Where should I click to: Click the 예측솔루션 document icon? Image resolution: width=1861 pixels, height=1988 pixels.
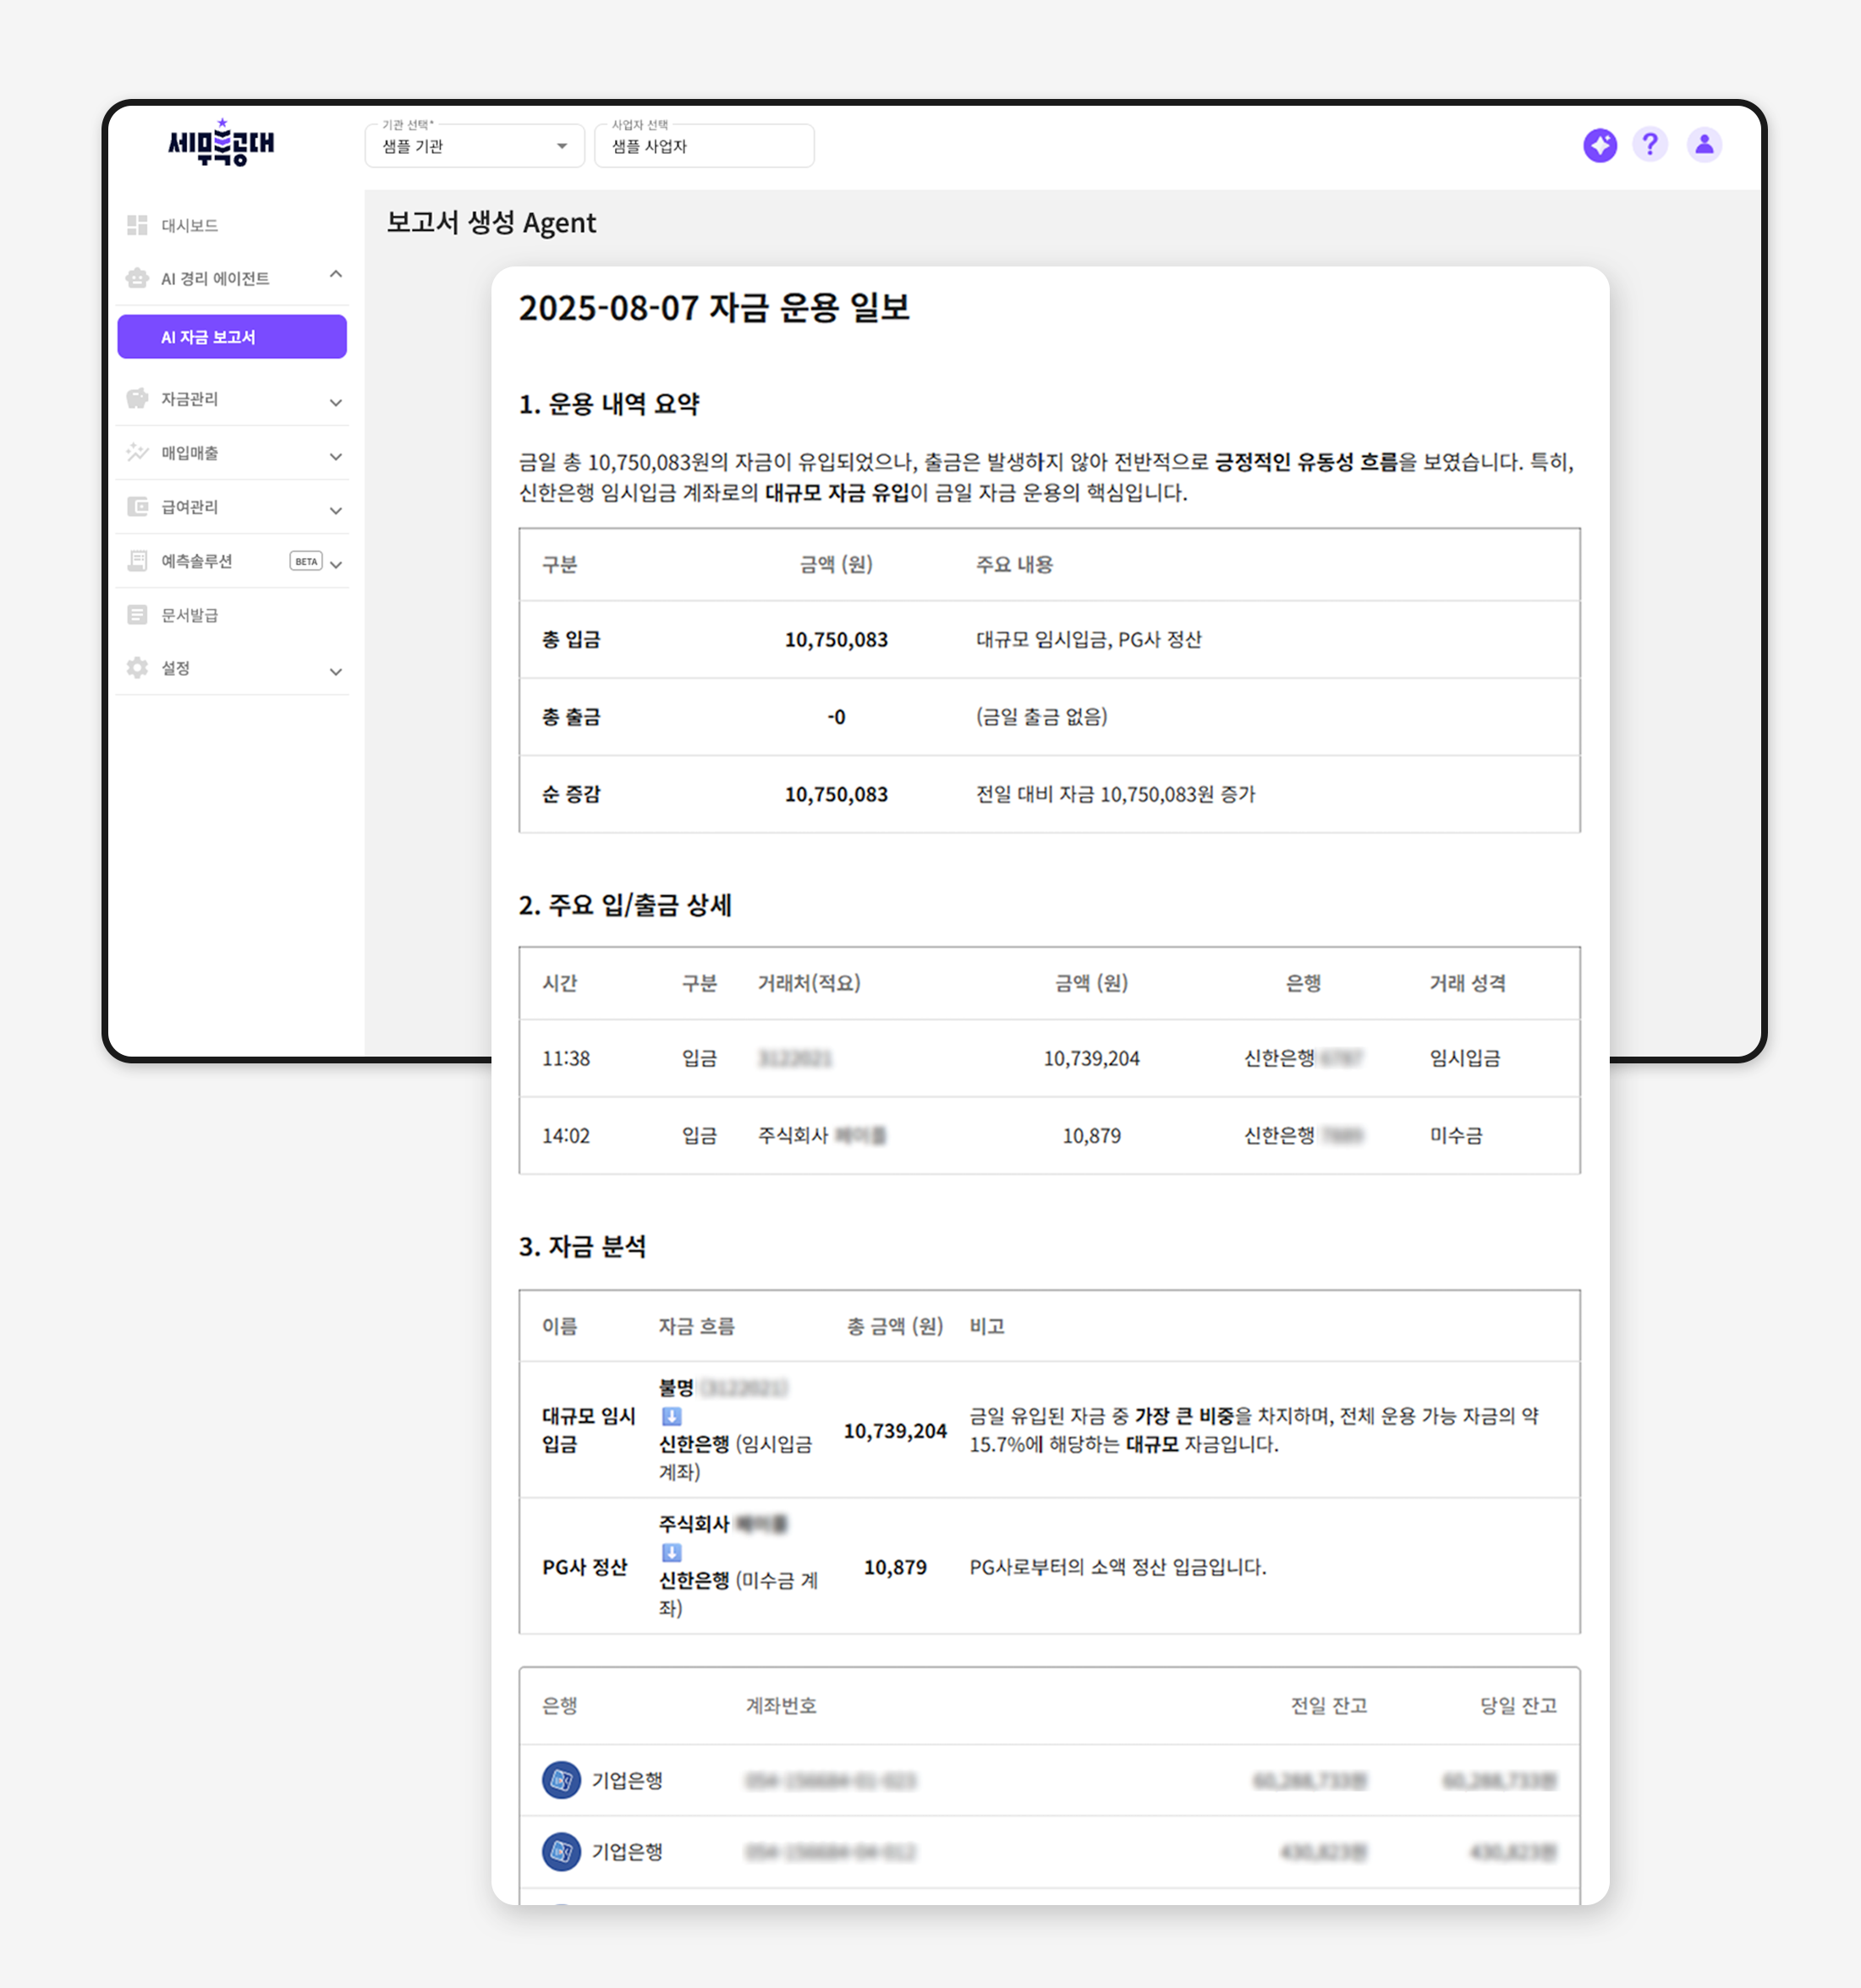click(137, 560)
